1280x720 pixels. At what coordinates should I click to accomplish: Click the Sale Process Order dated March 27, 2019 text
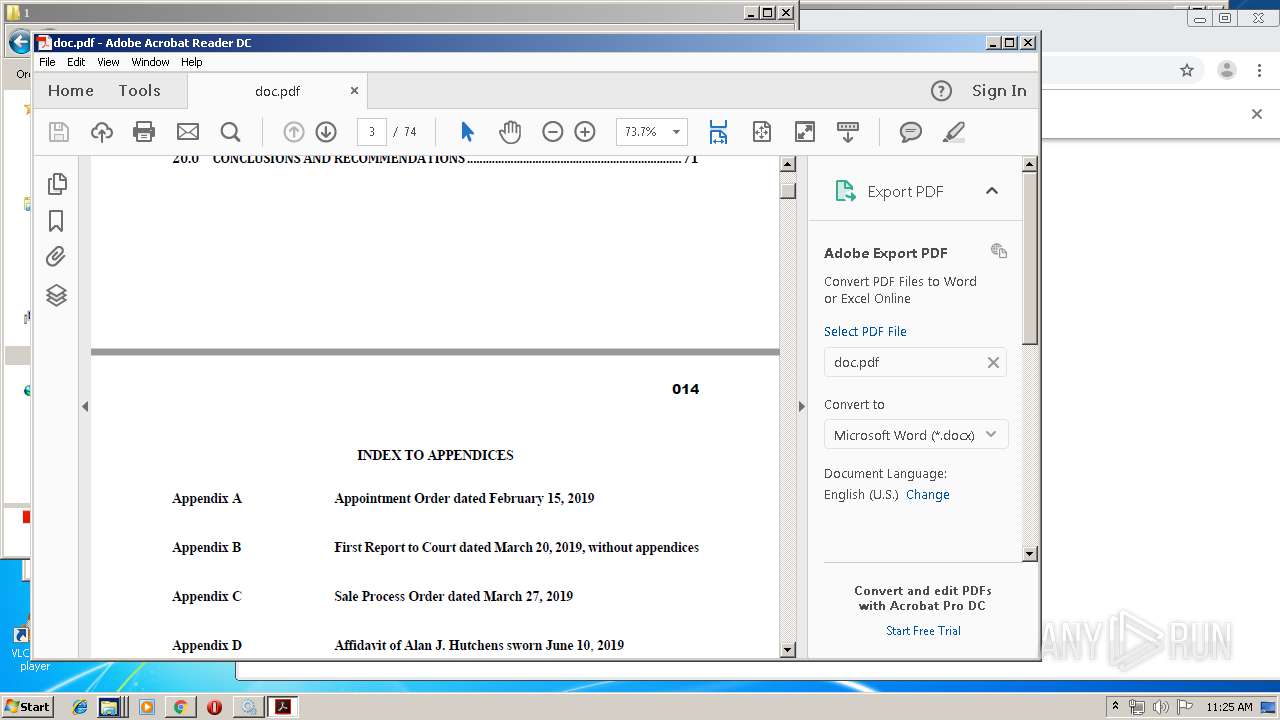(x=453, y=597)
